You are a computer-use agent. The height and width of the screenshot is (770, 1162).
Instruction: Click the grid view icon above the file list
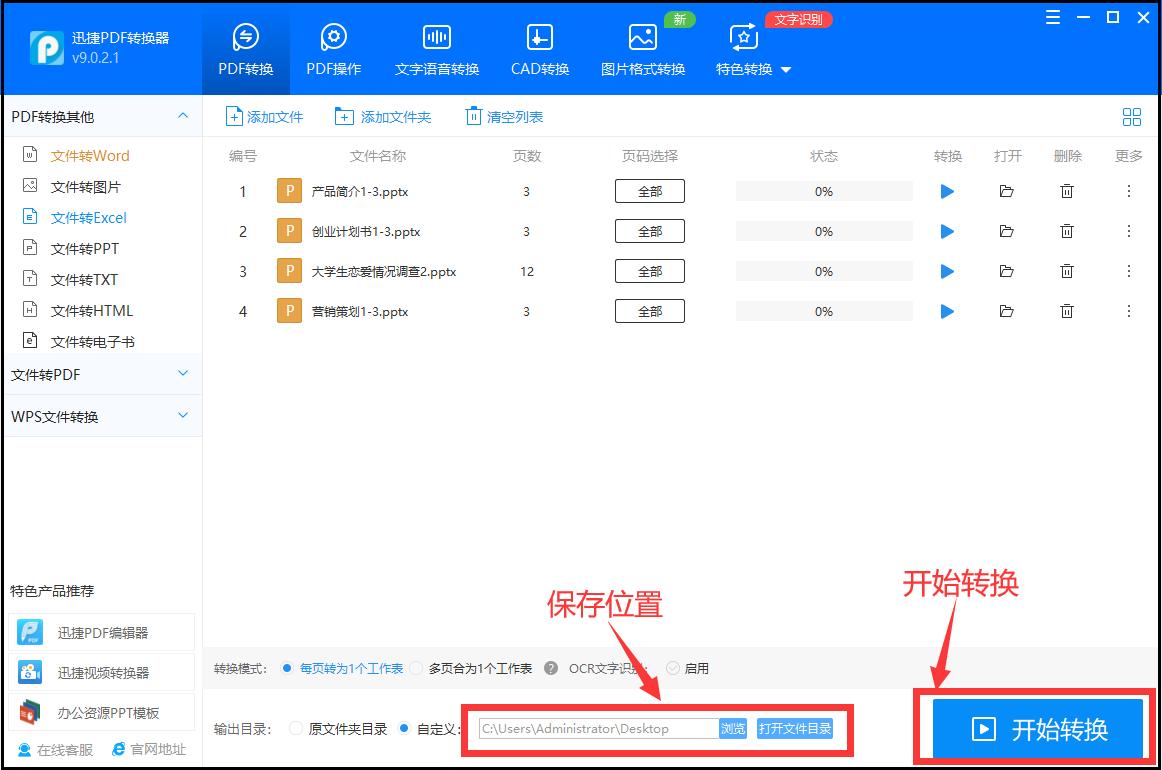click(x=1131, y=116)
